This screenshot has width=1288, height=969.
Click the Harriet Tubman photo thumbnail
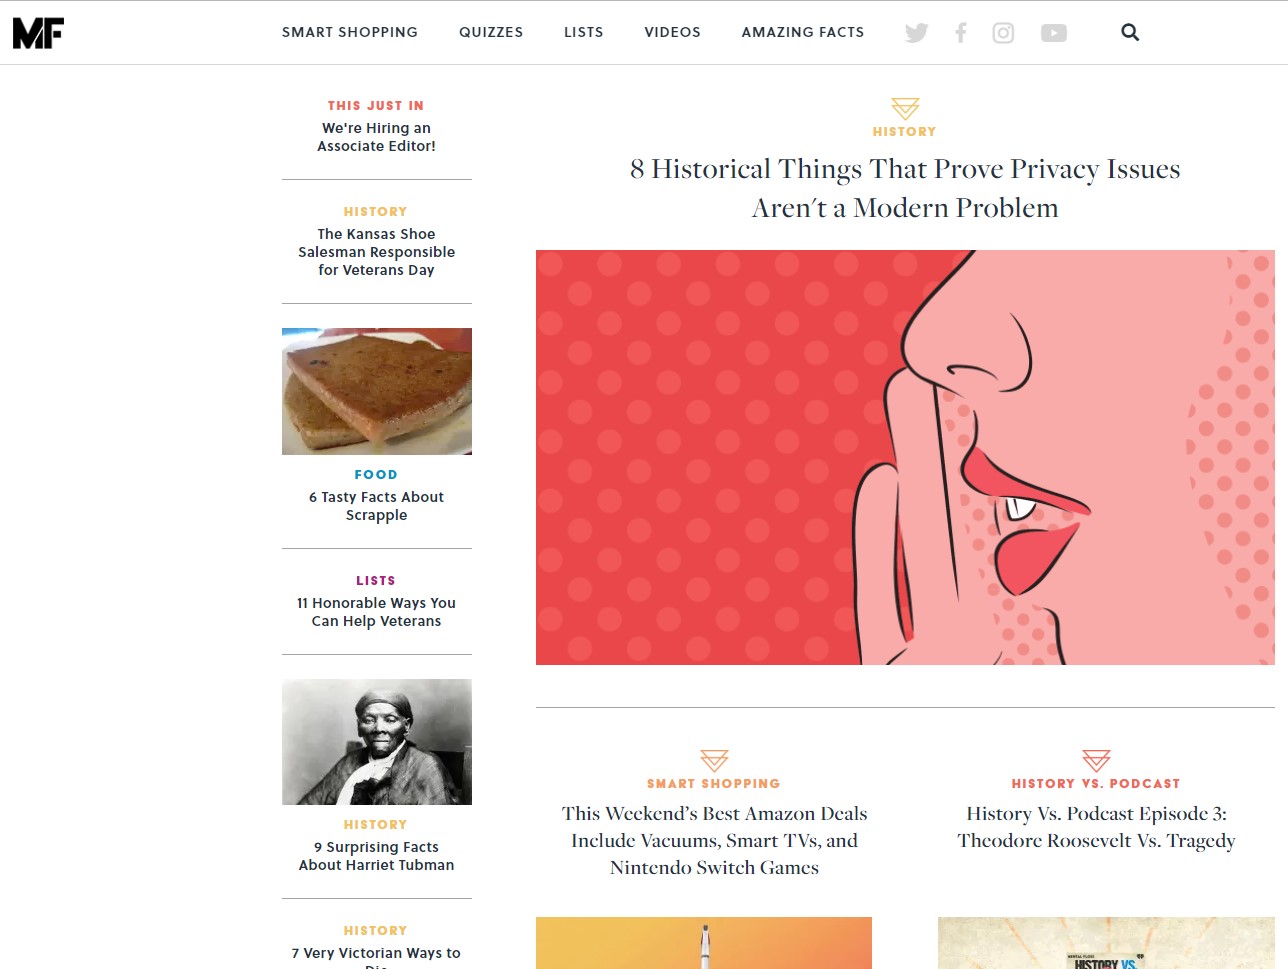(376, 741)
